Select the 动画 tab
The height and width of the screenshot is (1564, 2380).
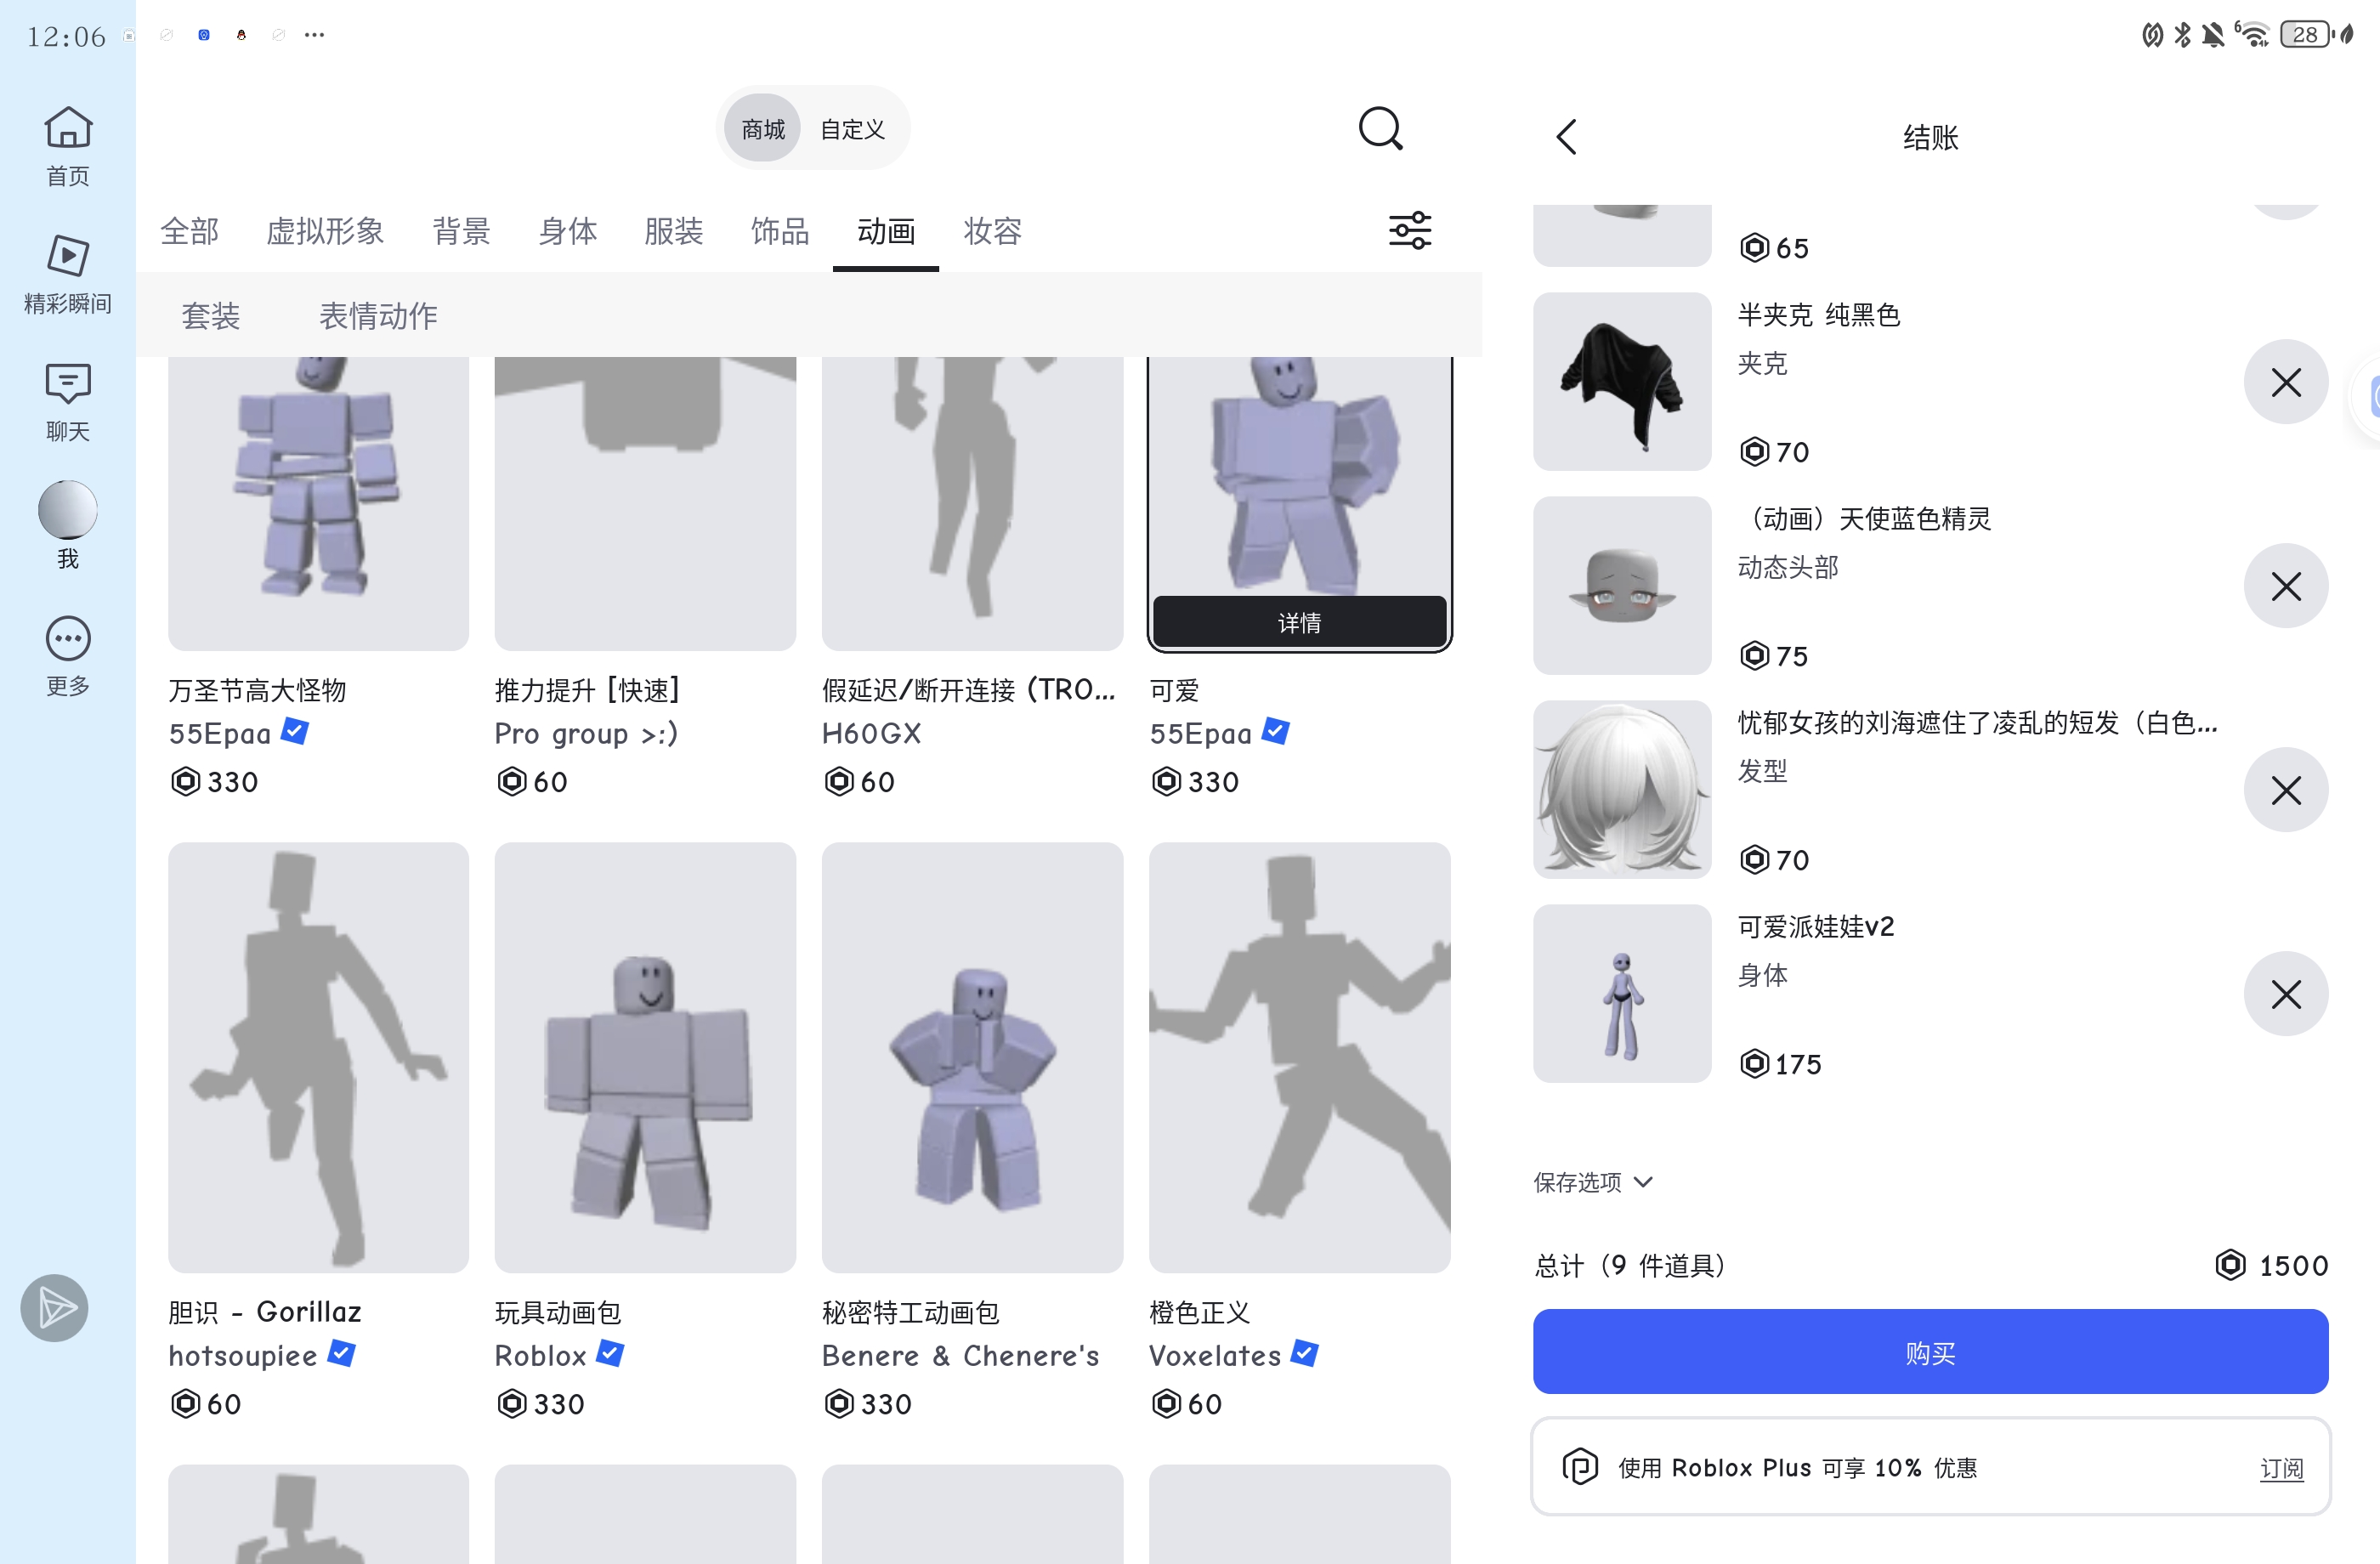(x=885, y=231)
